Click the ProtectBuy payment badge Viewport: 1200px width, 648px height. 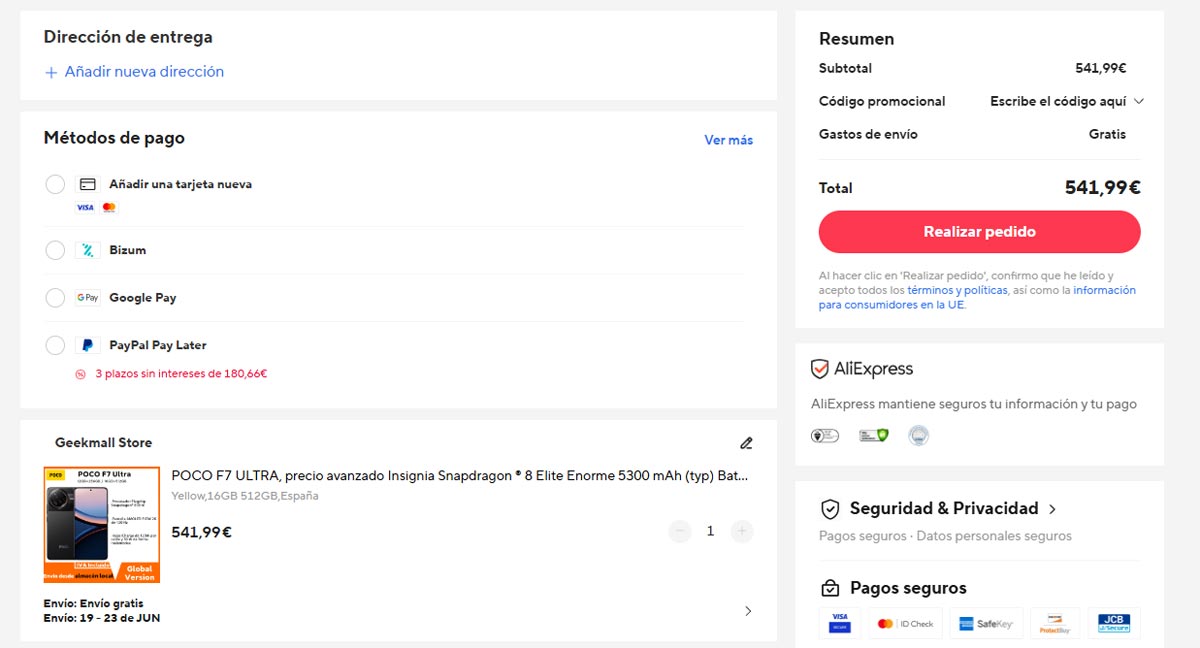coord(1055,623)
